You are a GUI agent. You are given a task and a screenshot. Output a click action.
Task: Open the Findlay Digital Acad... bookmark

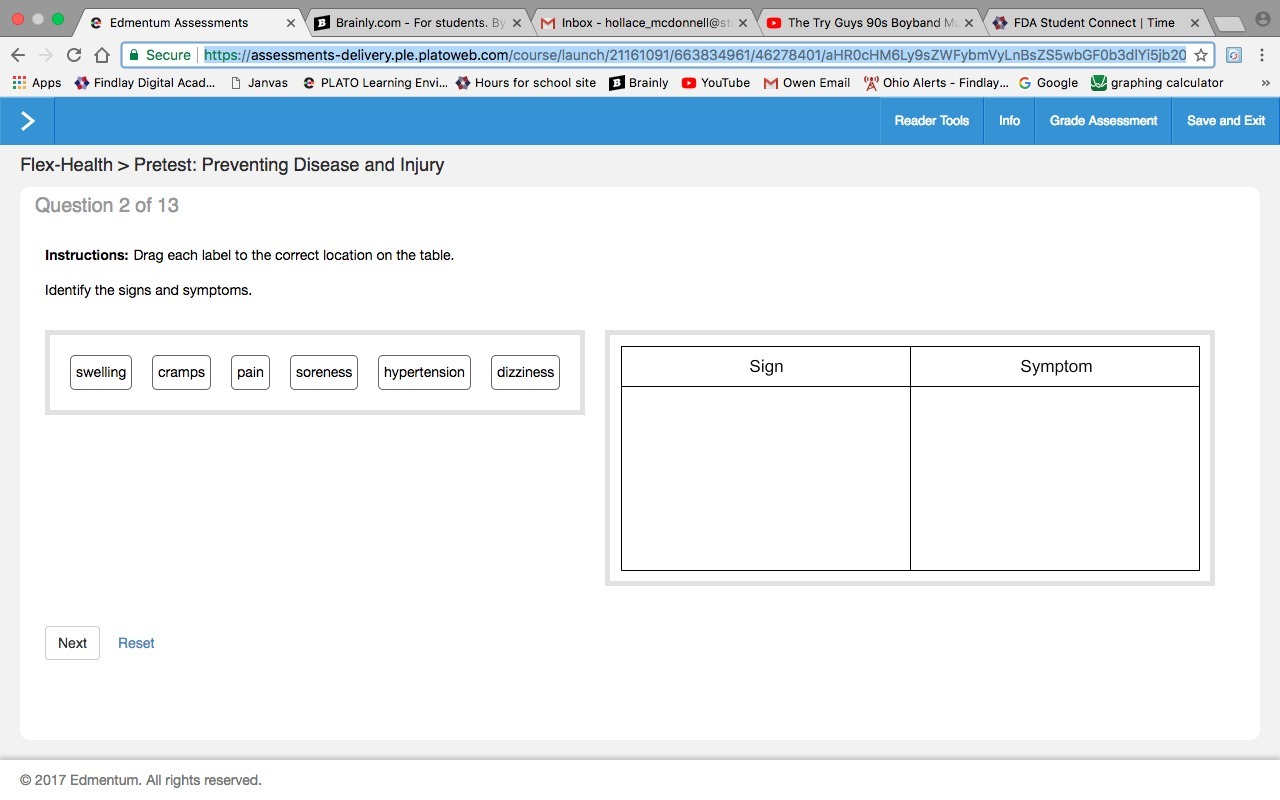pos(145,83)
